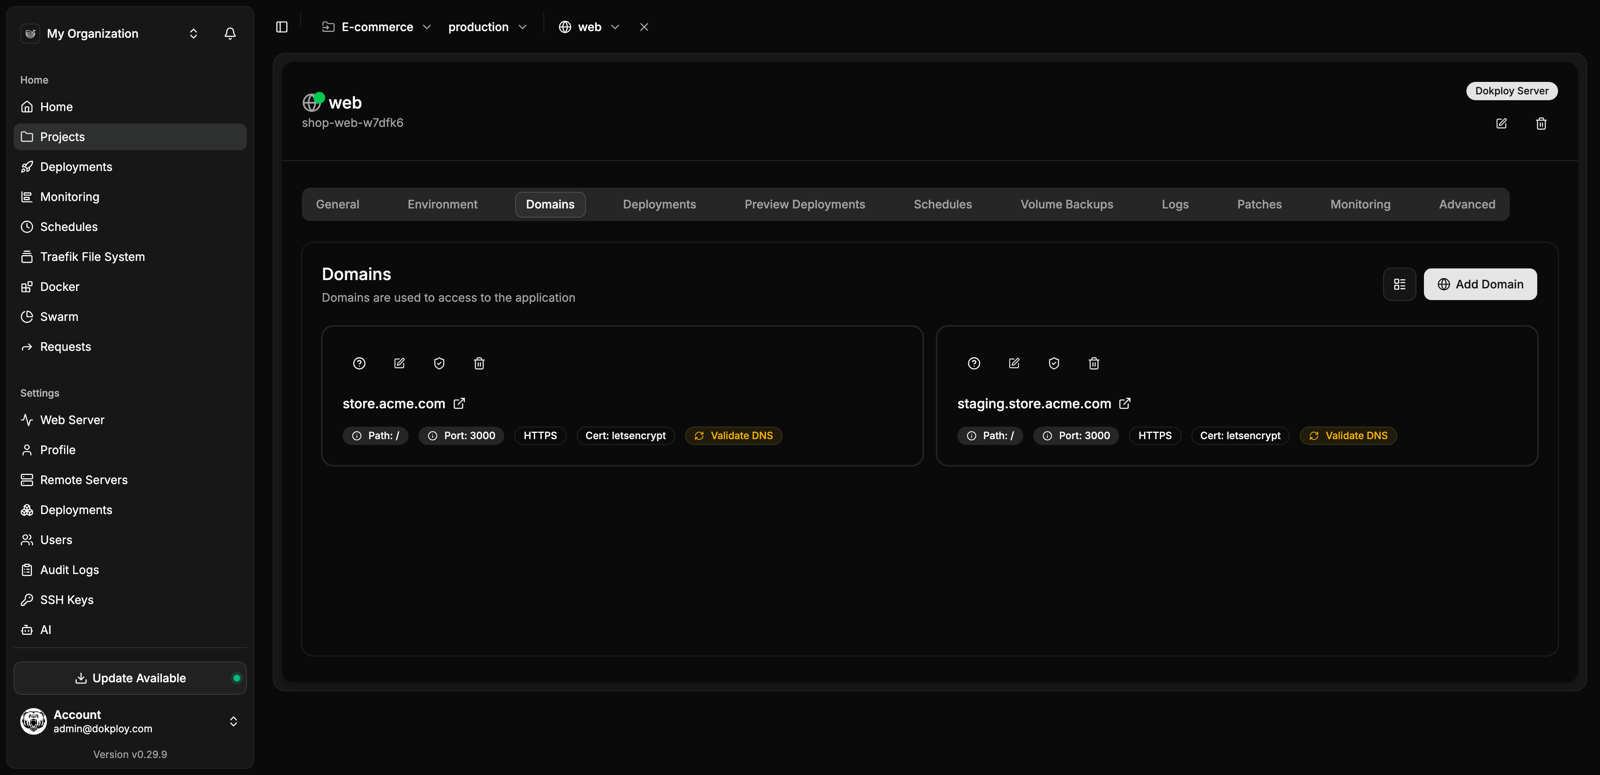Open help info for store.acme.com

coord(359,363)
